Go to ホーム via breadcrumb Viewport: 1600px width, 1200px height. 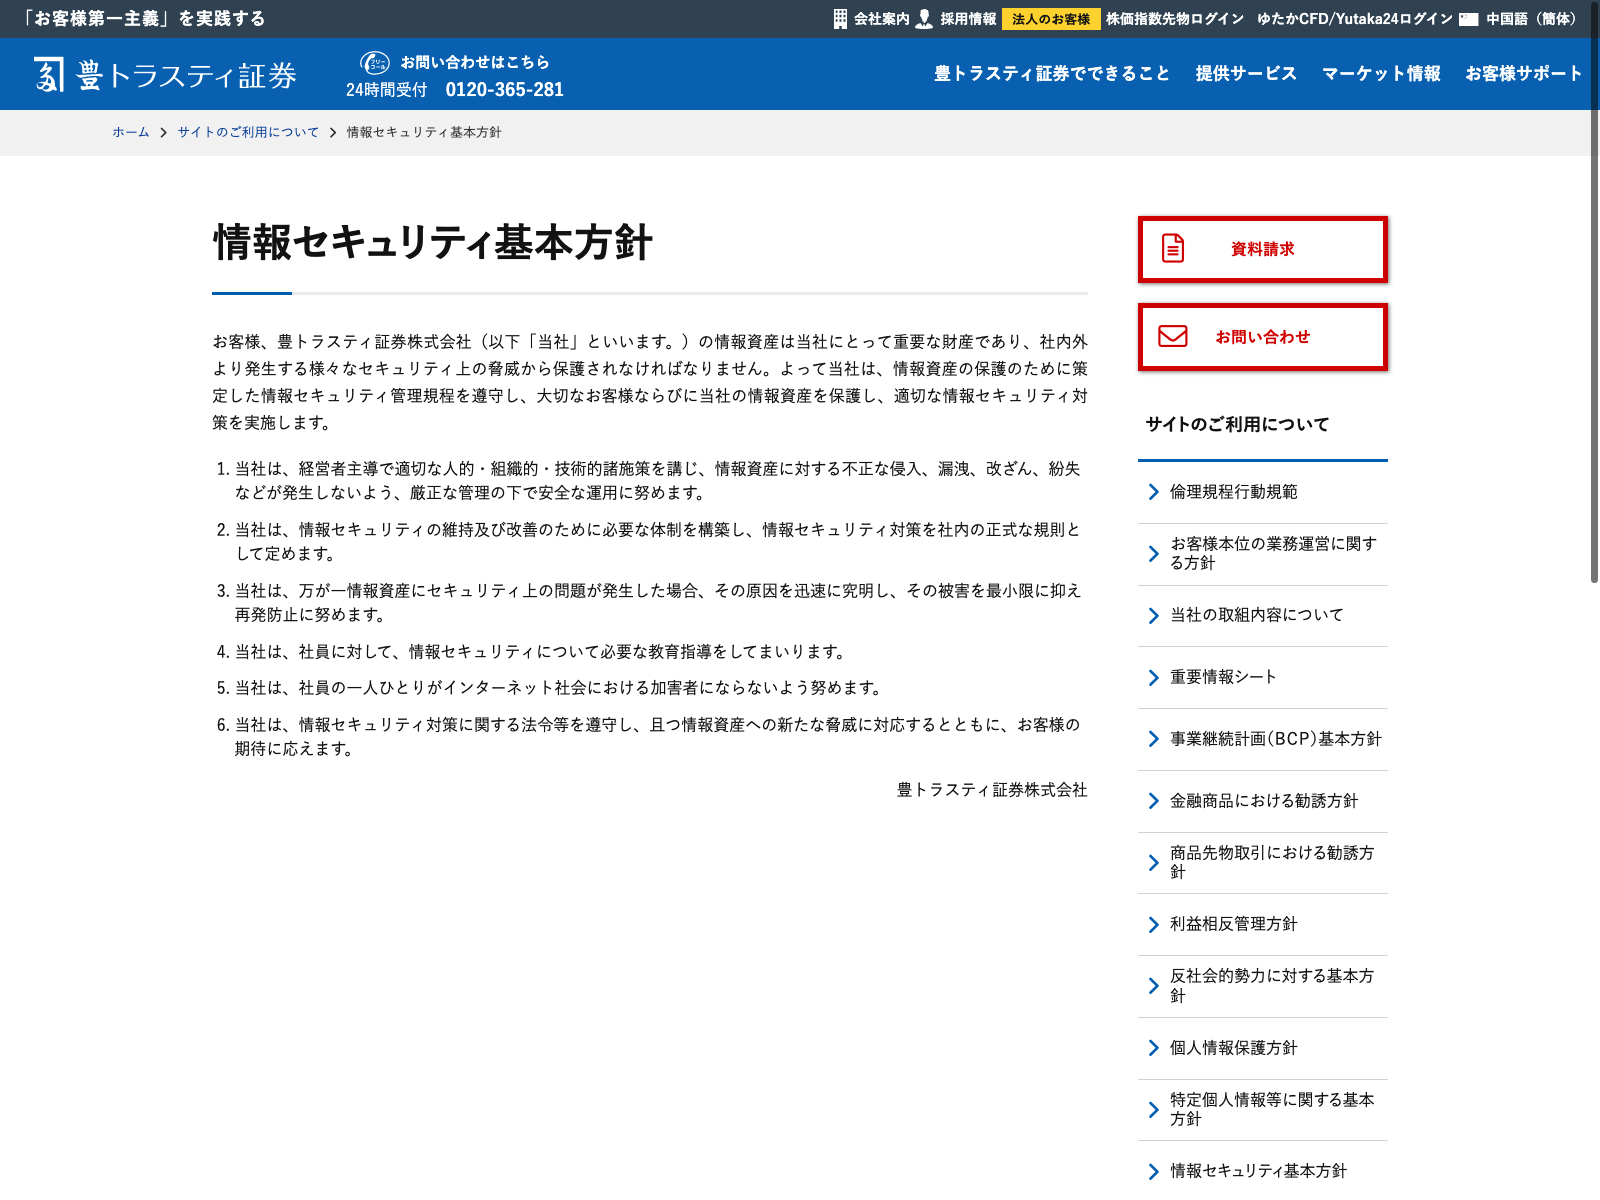coord(130,132)
